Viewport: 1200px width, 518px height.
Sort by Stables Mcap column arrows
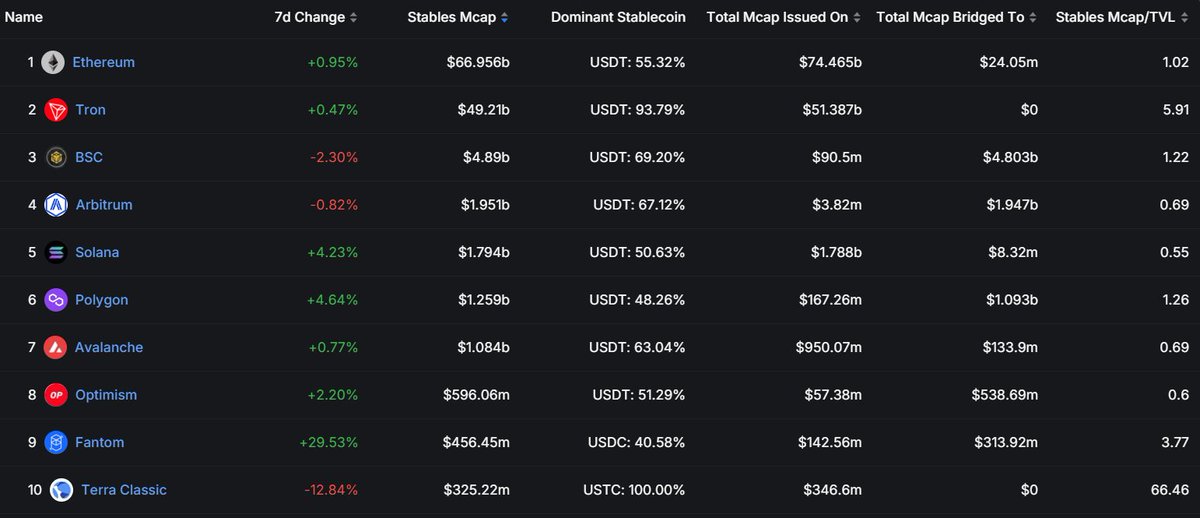pyautogui.click(x=504, y=18)
